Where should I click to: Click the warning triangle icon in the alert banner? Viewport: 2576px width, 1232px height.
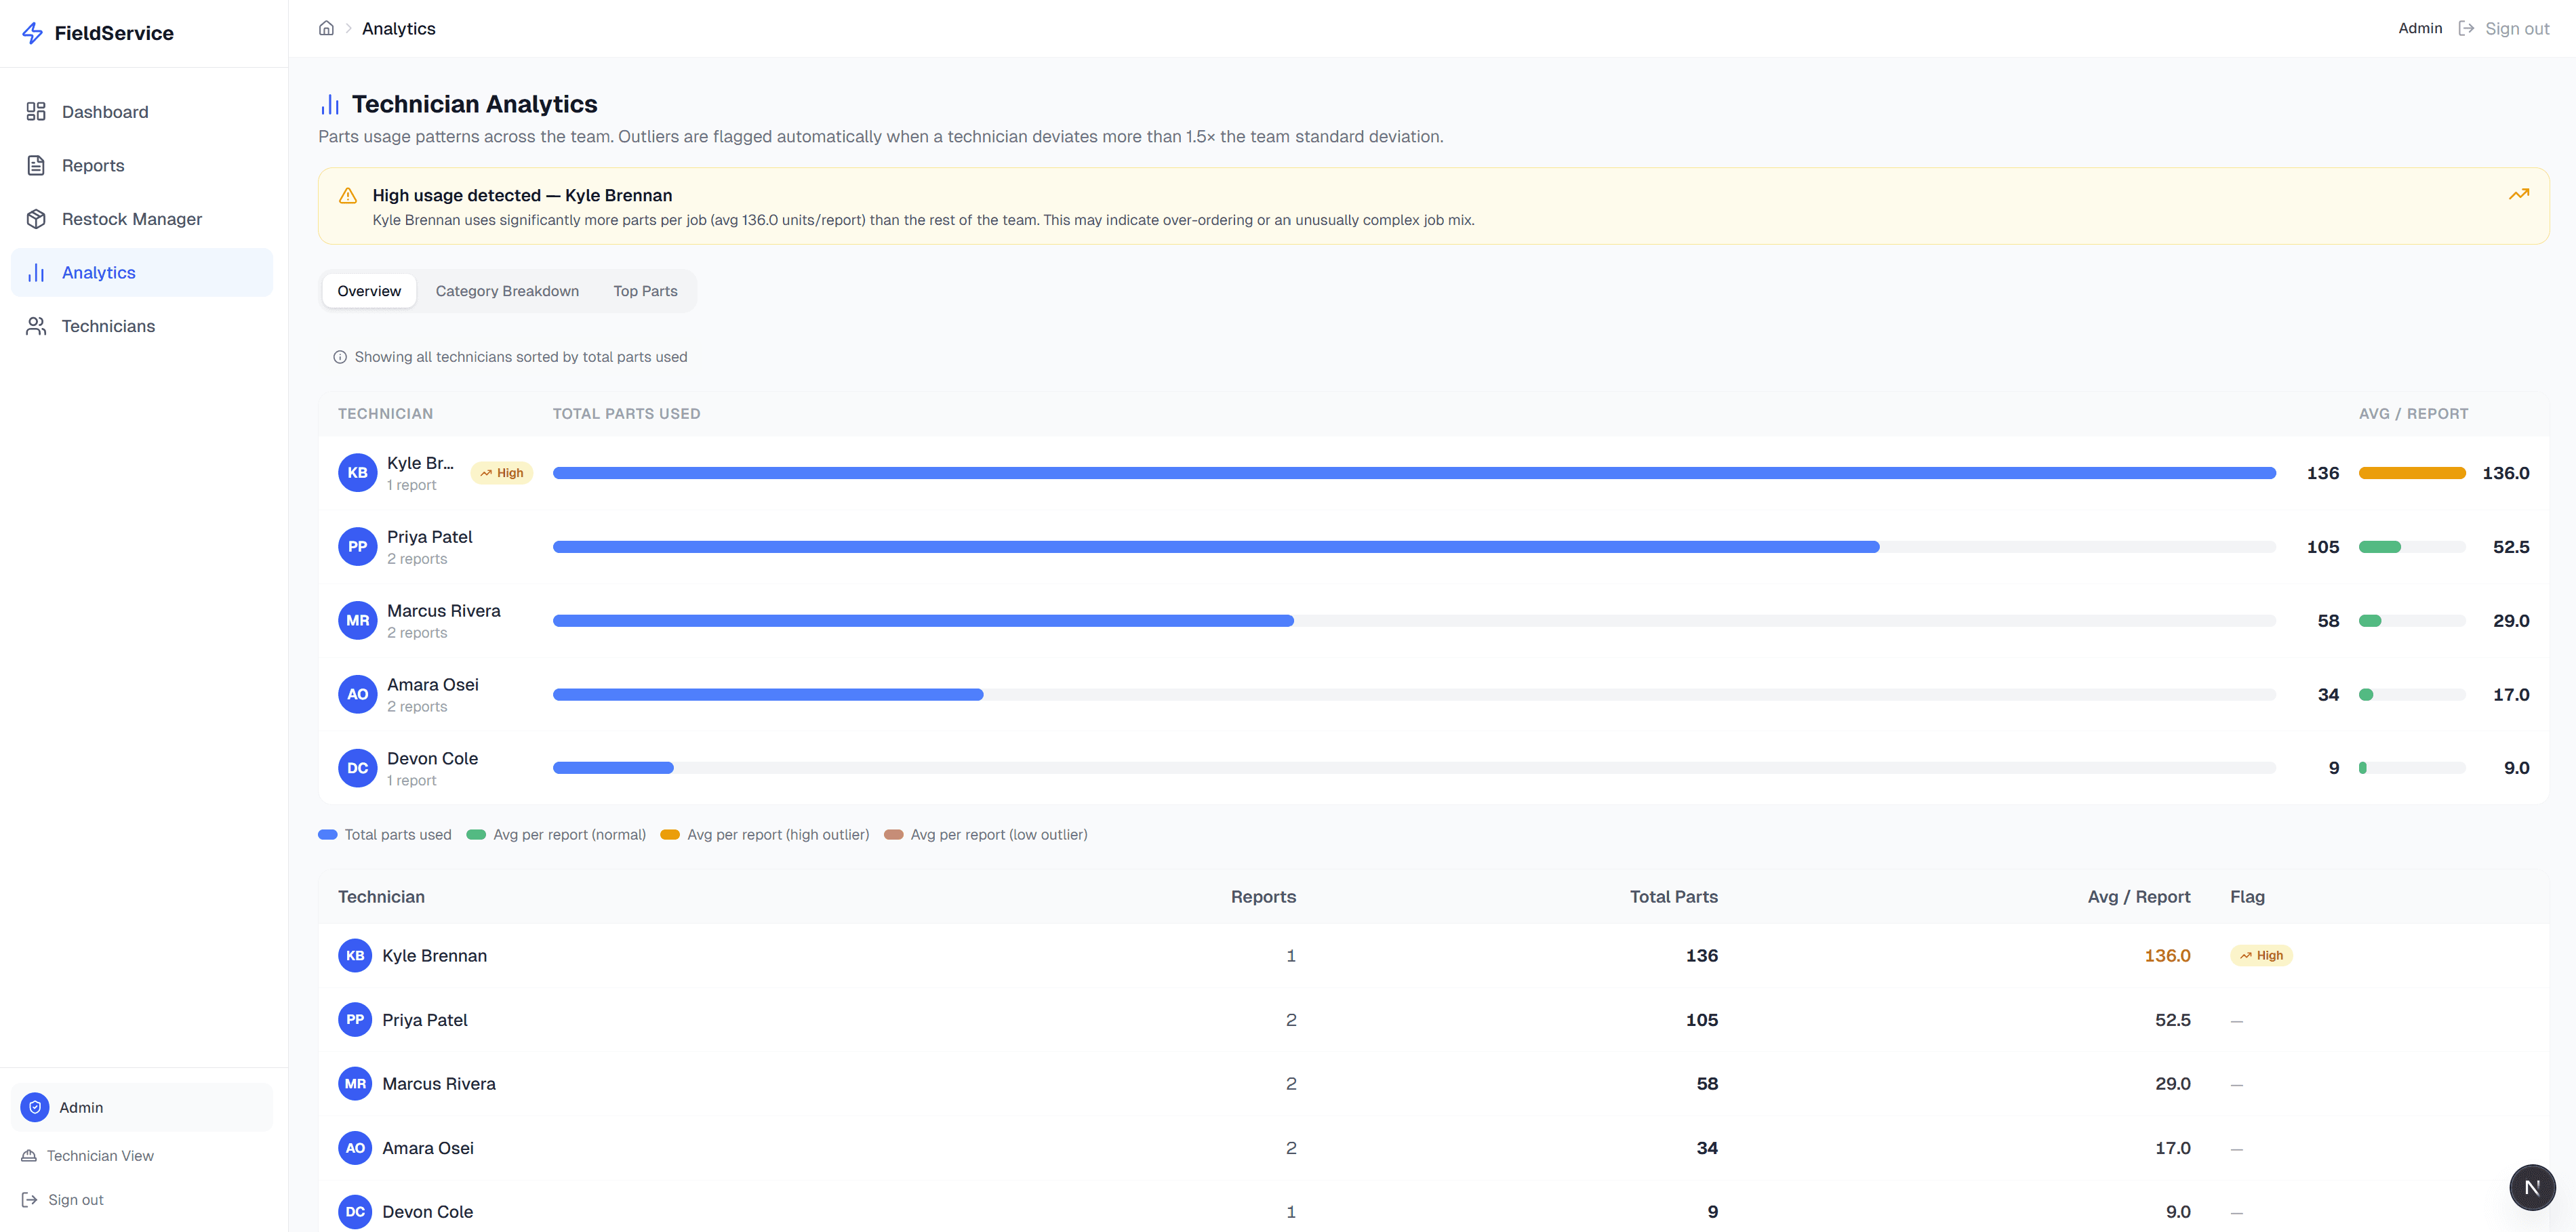pyautogui.click(x=348, y=196)
